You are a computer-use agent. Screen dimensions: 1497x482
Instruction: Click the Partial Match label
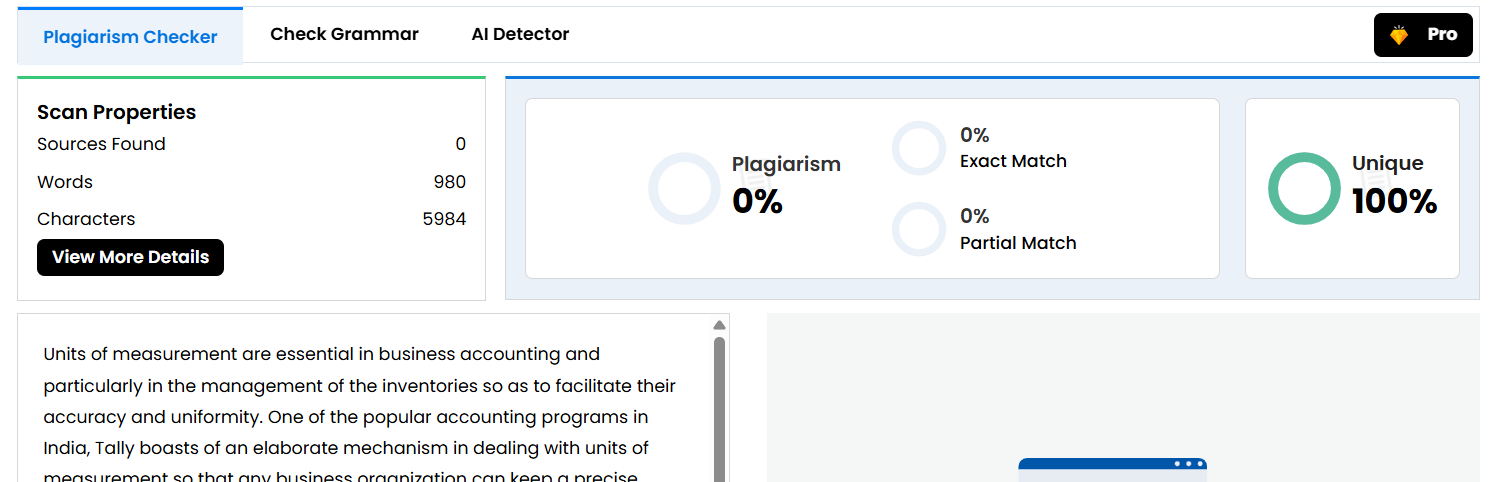coord(1018,243)
